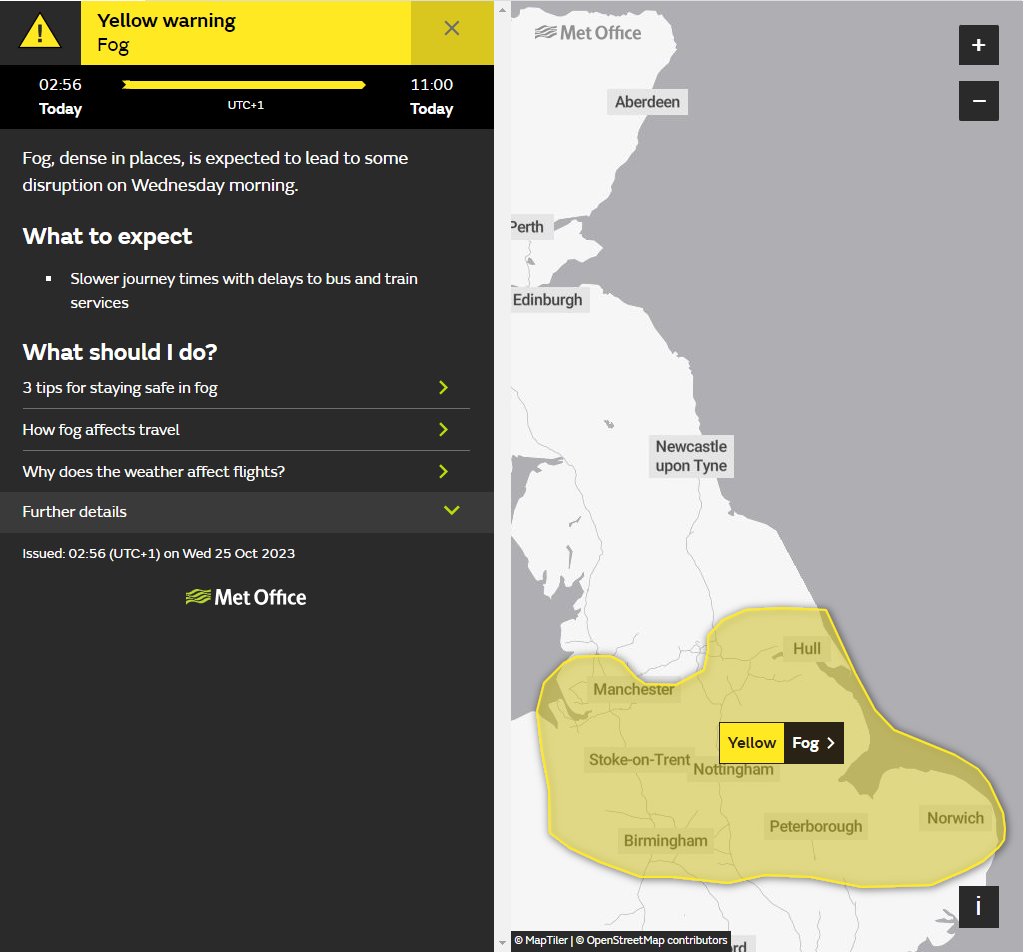Click the chevron beside How fog affects travel
Screen dimensions: 1024x952
coord(443,430)
